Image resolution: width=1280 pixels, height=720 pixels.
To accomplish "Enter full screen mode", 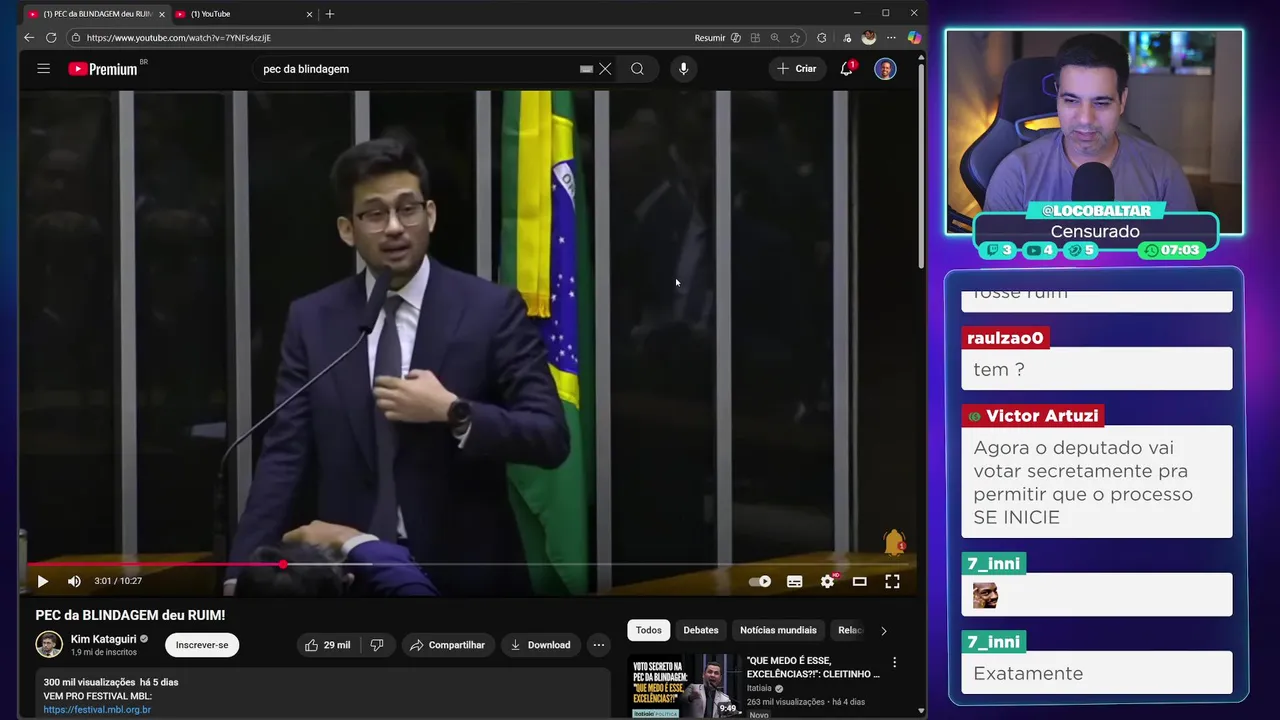I will (x=892, y=581).
